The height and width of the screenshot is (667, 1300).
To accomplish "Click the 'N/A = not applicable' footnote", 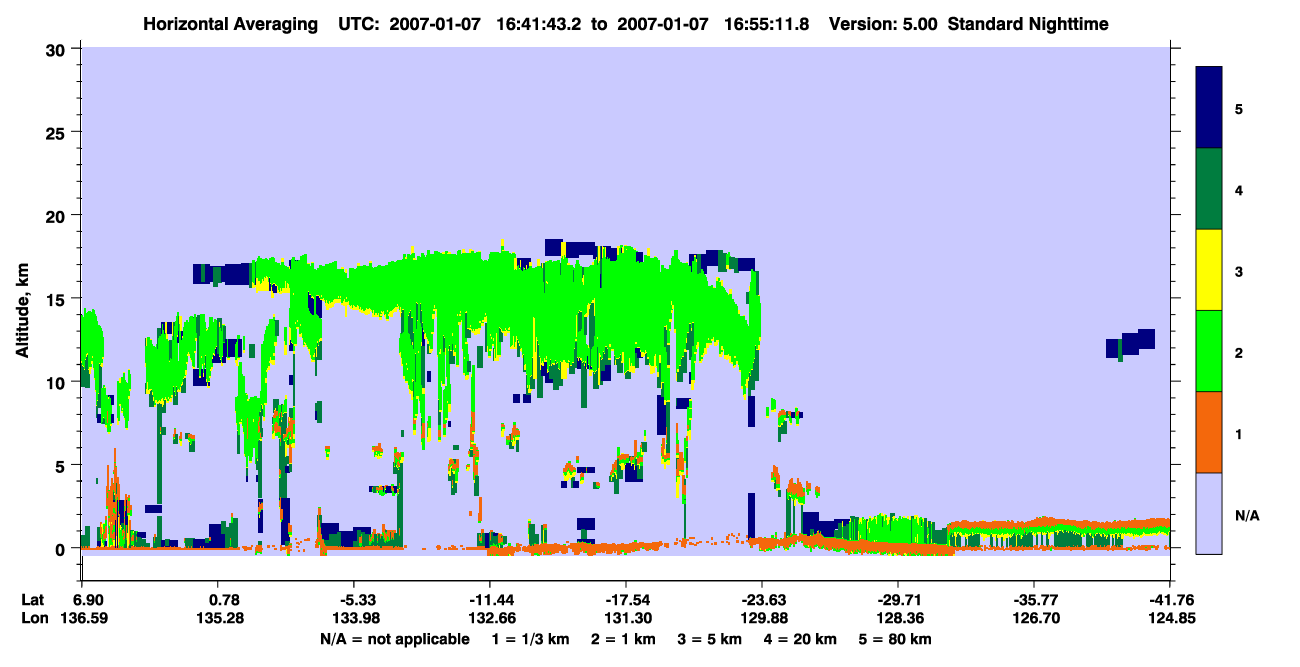I will pyautogui.click(x=394, y=639).
